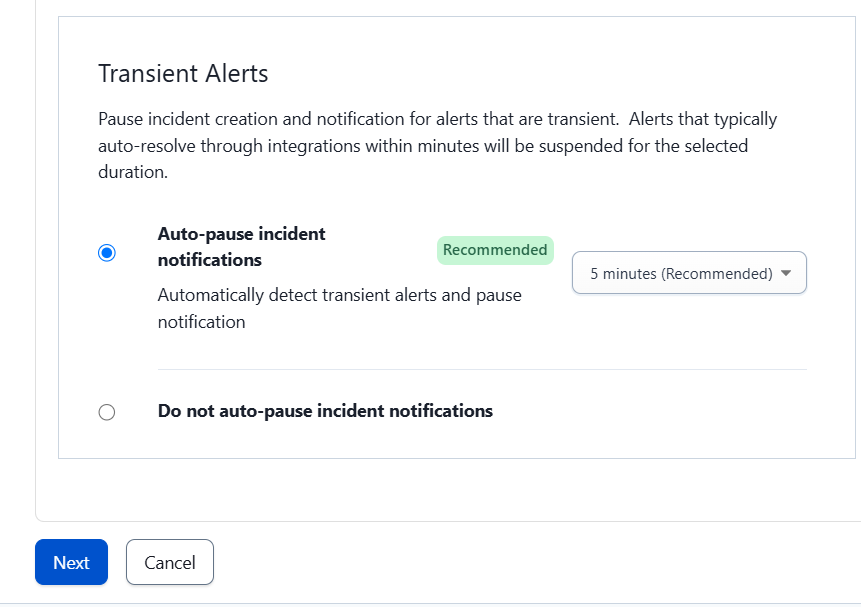Click the auto-resolve through integrations description line

tap(423, 146)
